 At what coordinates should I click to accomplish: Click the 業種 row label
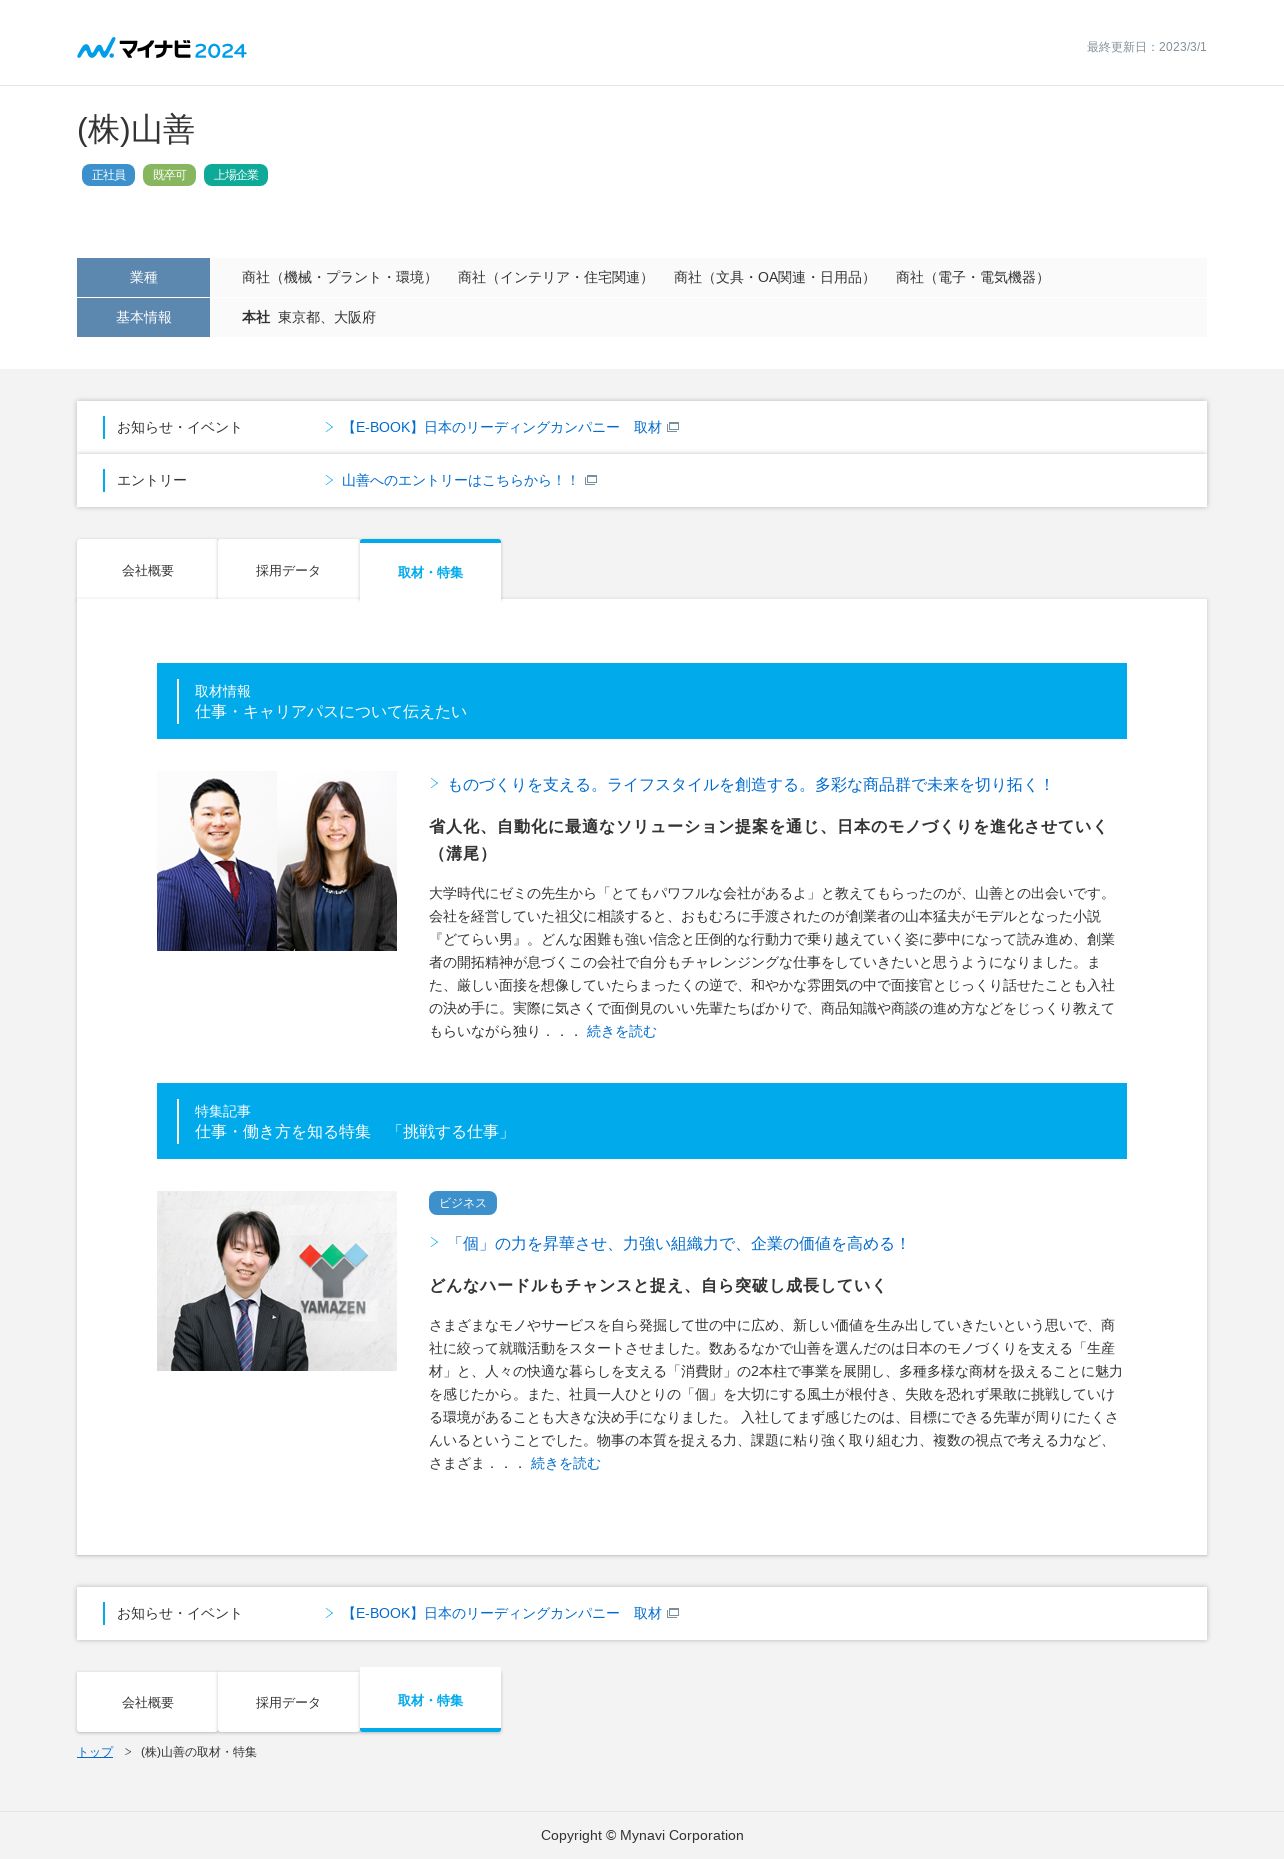click(x=143, y=277)
